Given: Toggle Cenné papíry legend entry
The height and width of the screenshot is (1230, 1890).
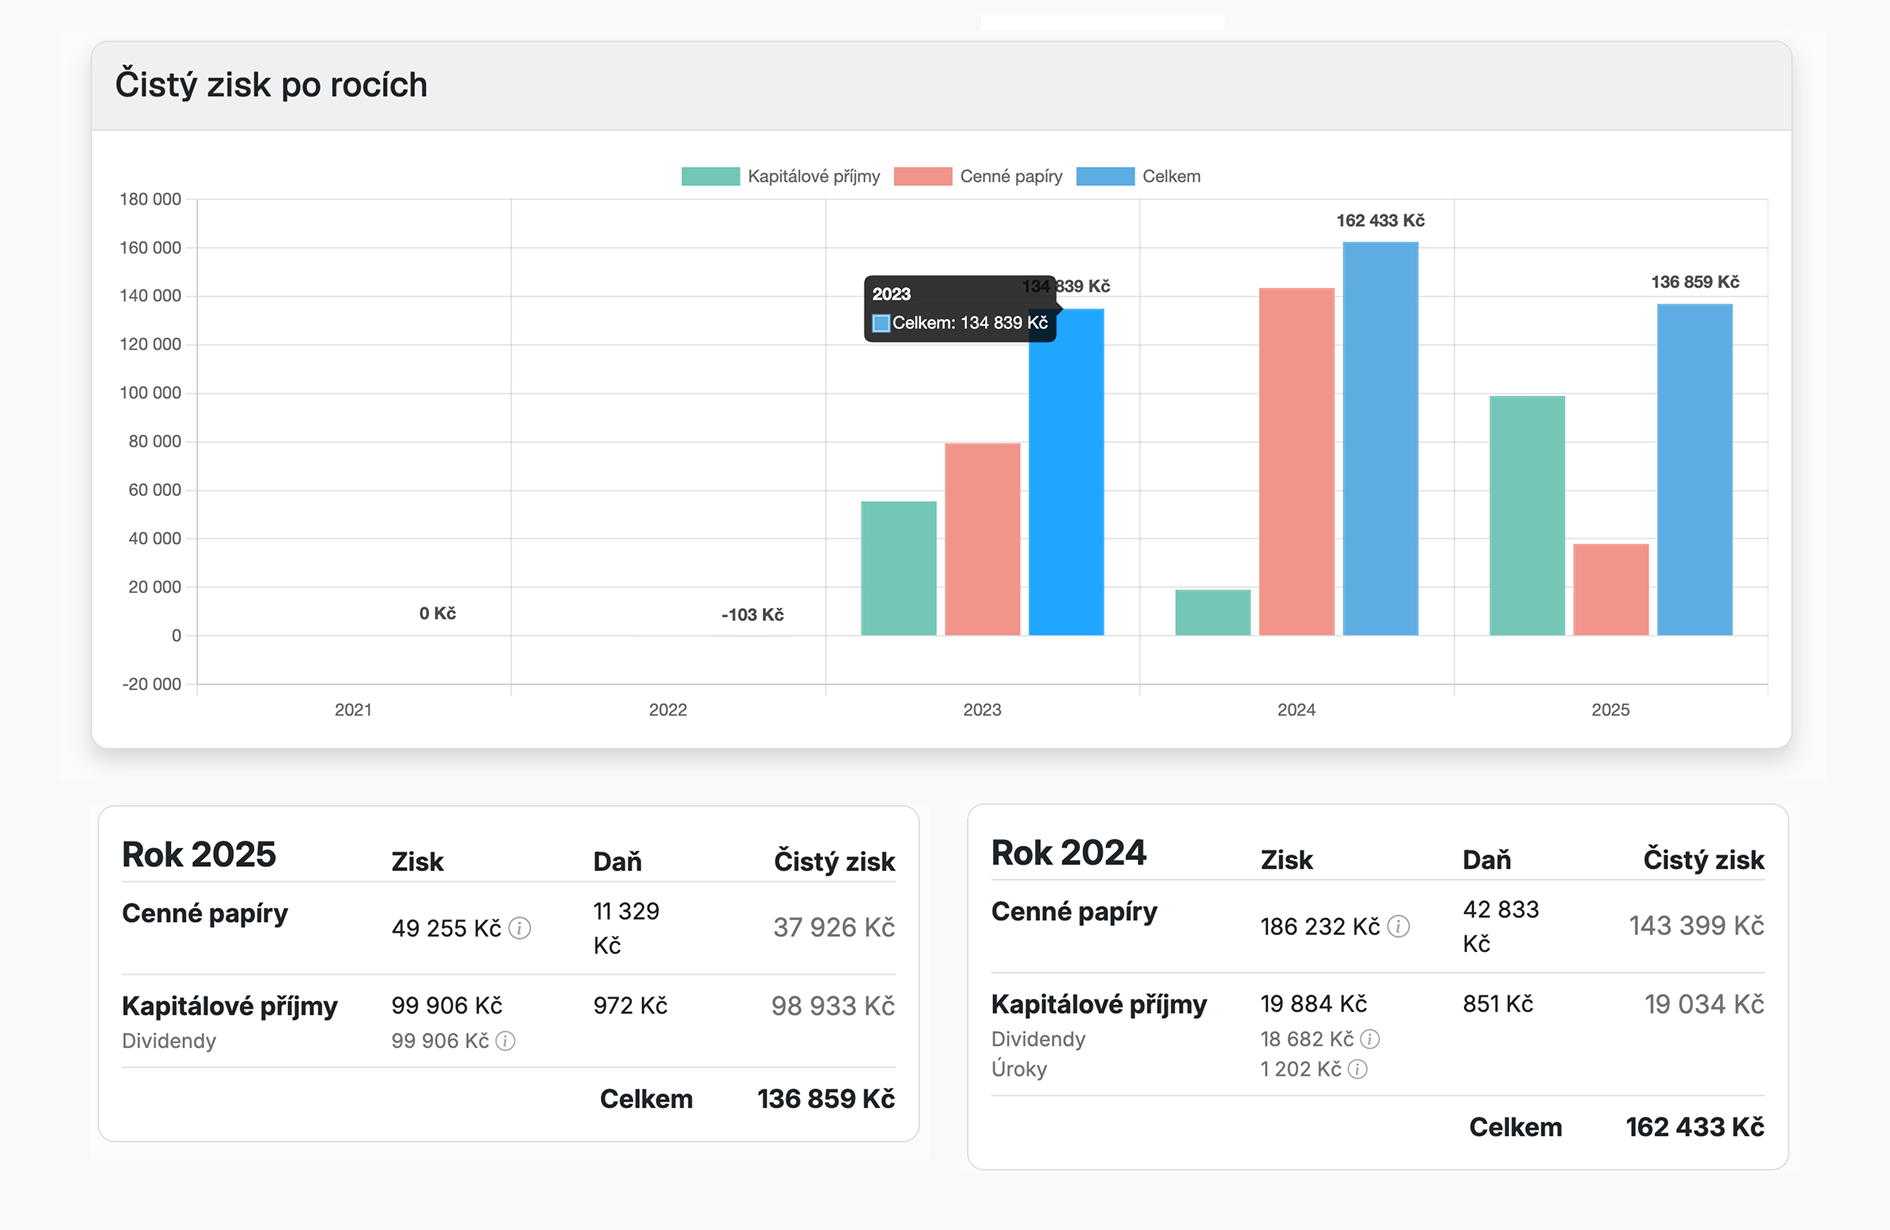Looking at the screenshot, I should pos(979,176).
